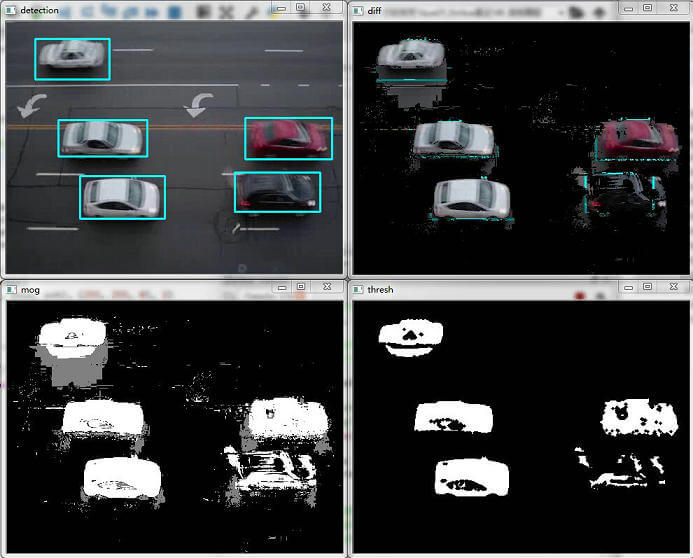693x558 pixels.
Task: Click the black car in detection view
Action: pyautogui.click(x=277, y=192)
